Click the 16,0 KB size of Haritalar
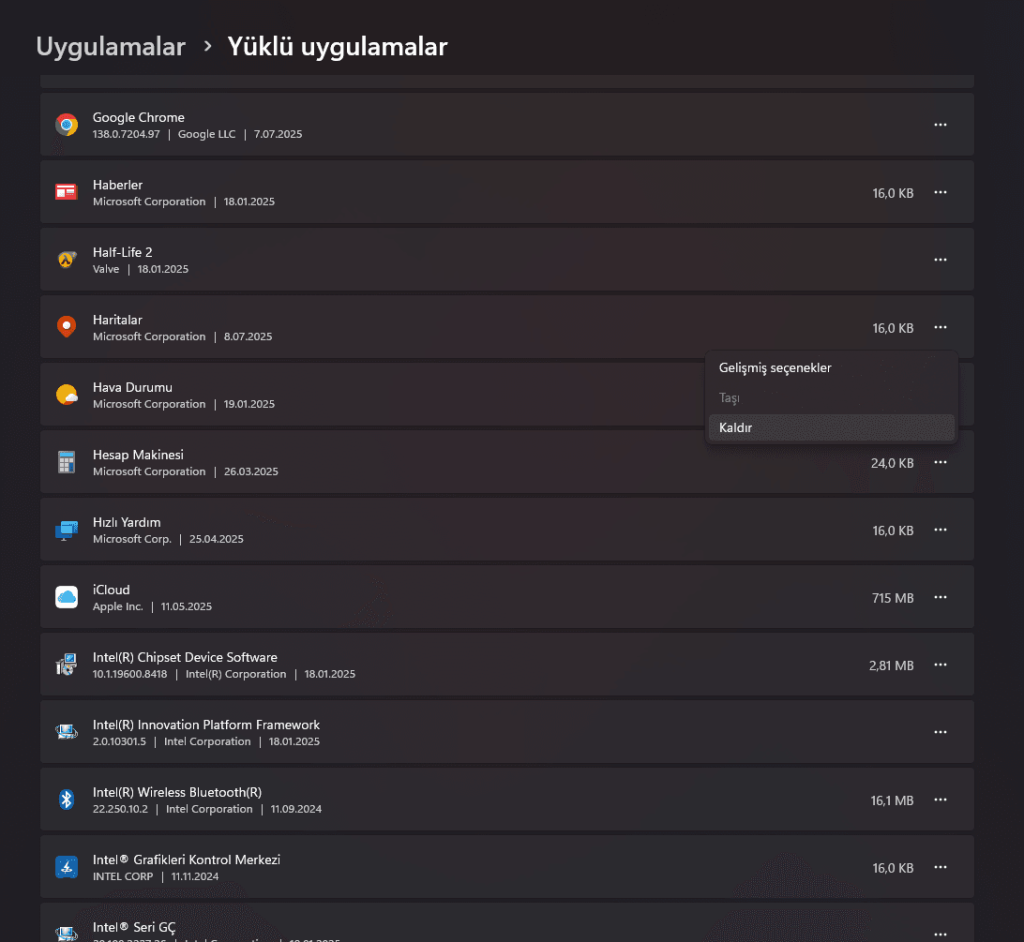This screenshot has height=942, width=1024. (x=893, y=328)
